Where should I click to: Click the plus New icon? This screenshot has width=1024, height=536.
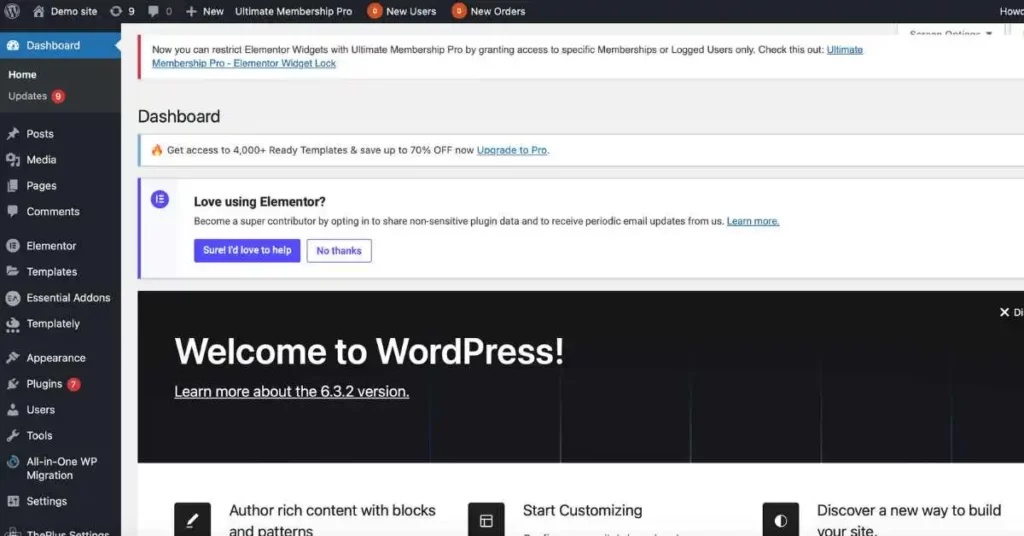[191, 11]
